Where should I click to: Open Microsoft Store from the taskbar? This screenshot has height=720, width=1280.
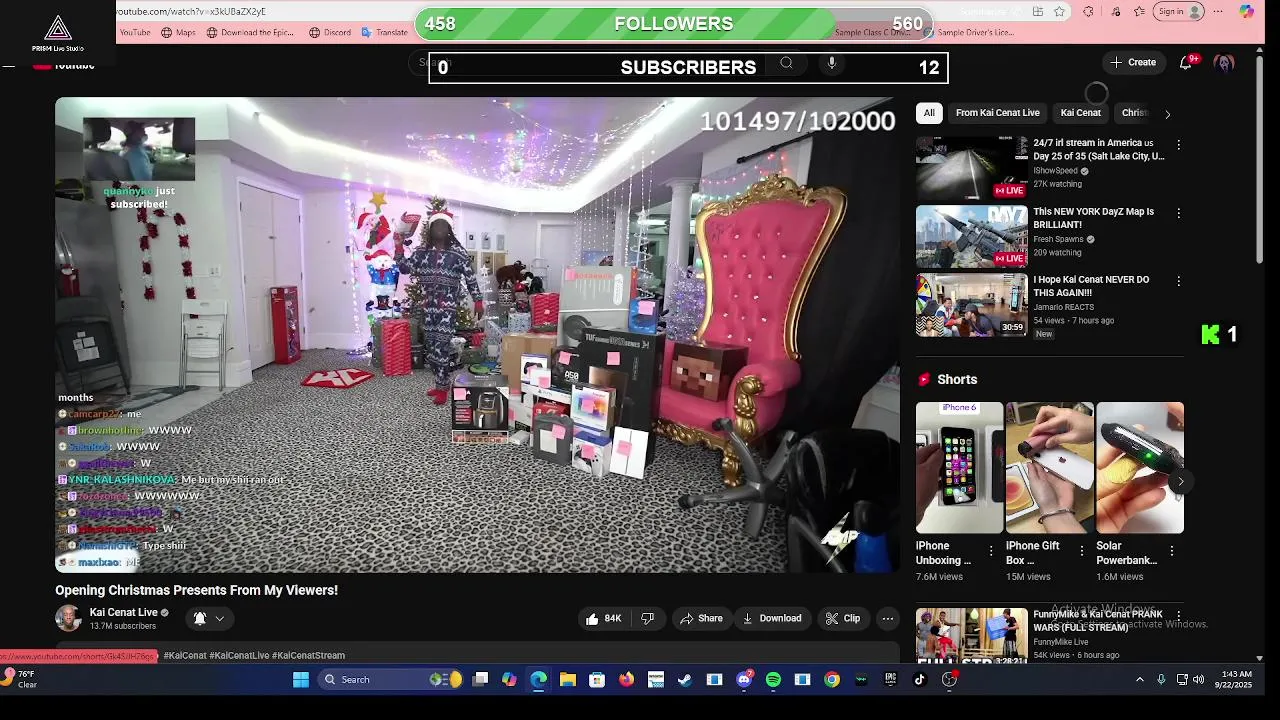(x=597, y=679)
